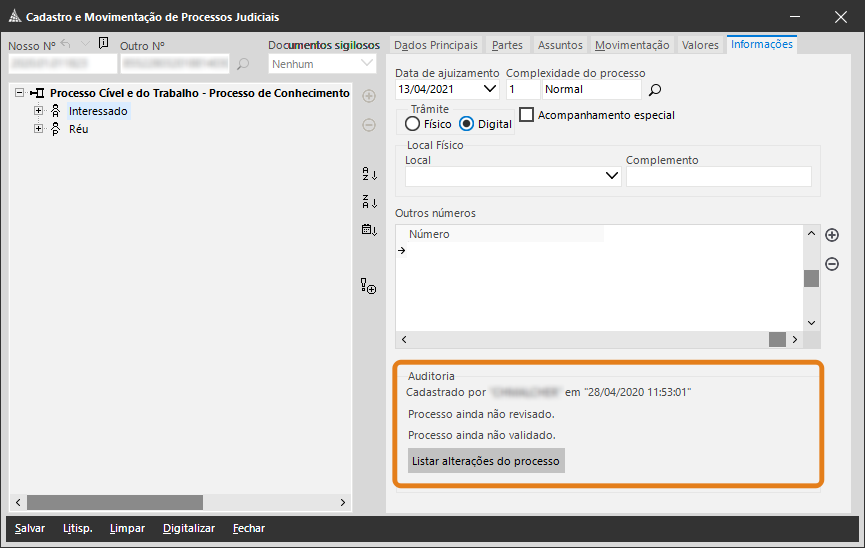The image size is (865, 548).
Task: Remove an entry from Outros números list
Action: coord(831,264)
